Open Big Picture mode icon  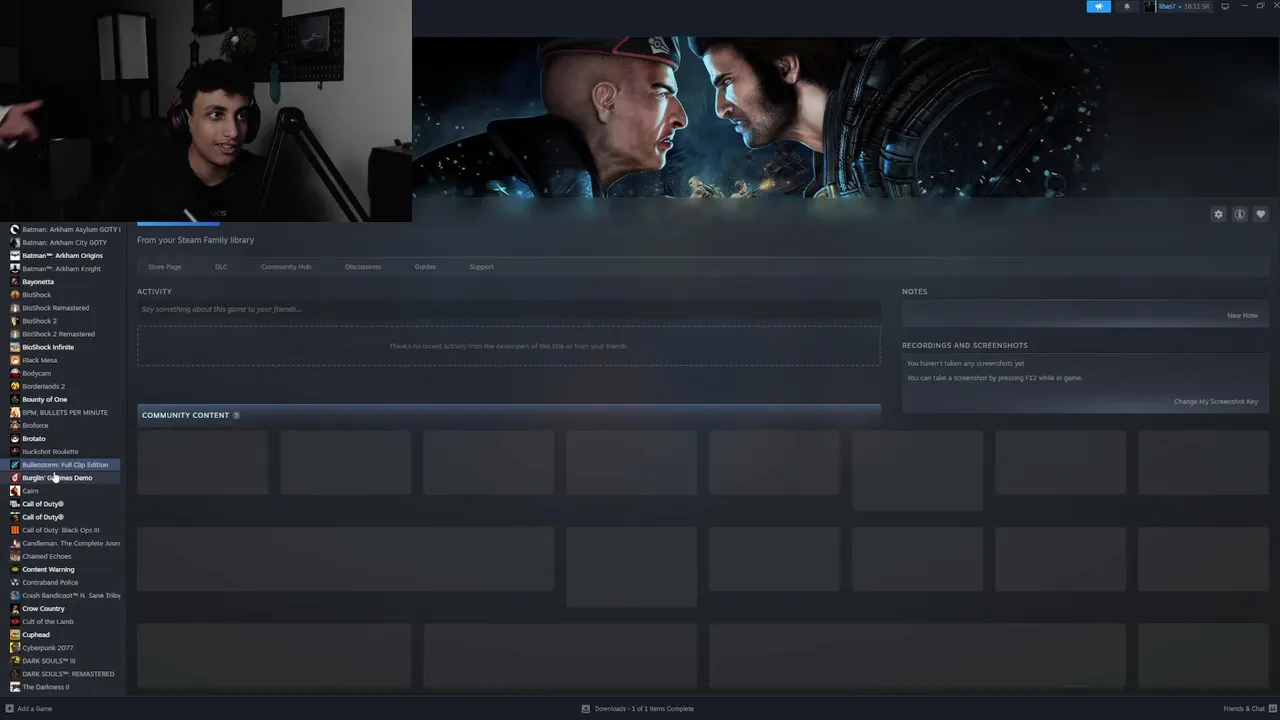click(x=1226, y=6)
